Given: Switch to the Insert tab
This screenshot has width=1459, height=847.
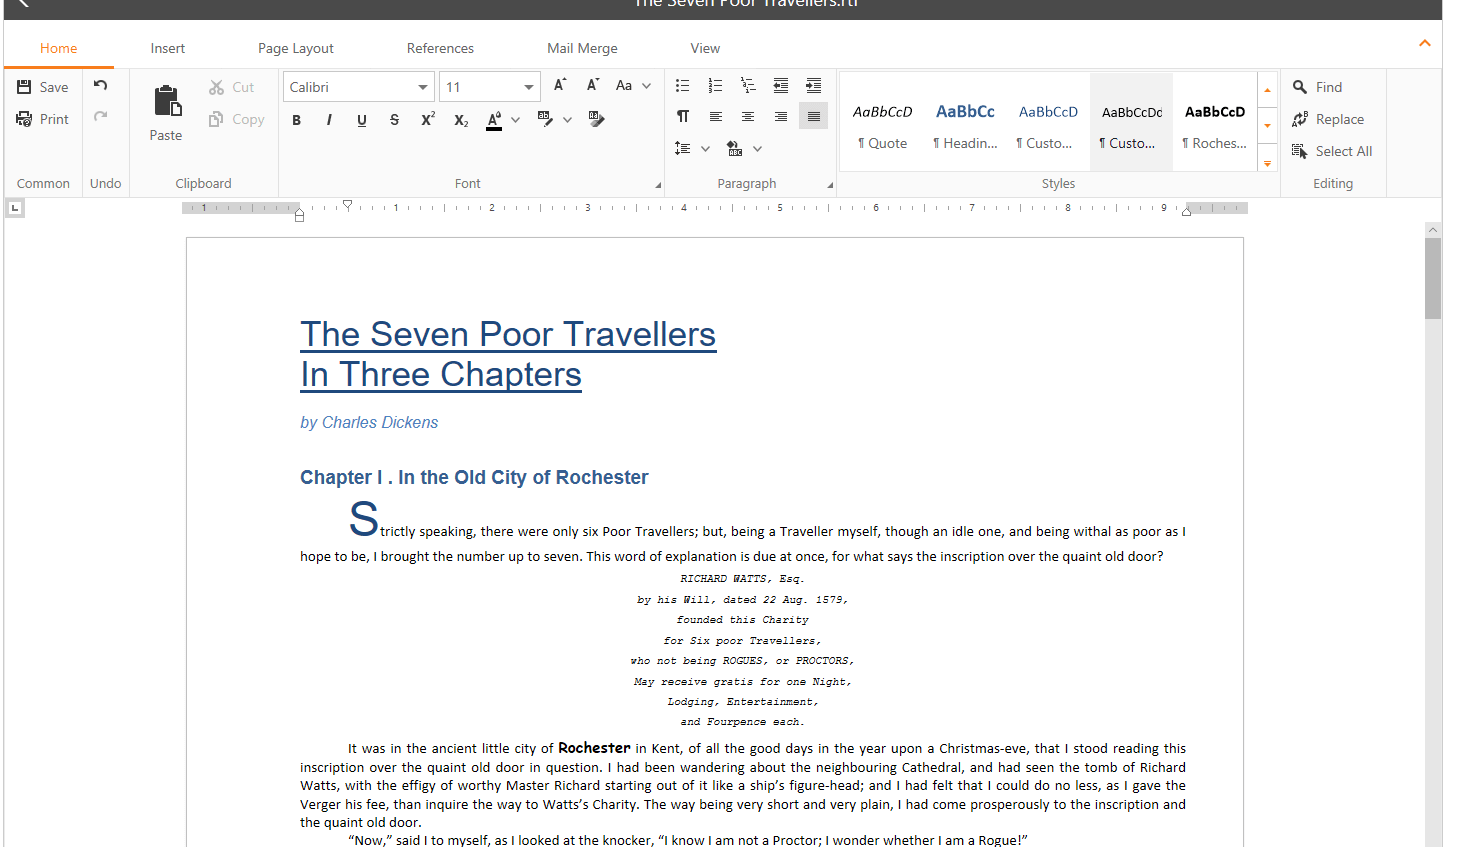Looking at the screenshot, I should click(x=168, y=48).
